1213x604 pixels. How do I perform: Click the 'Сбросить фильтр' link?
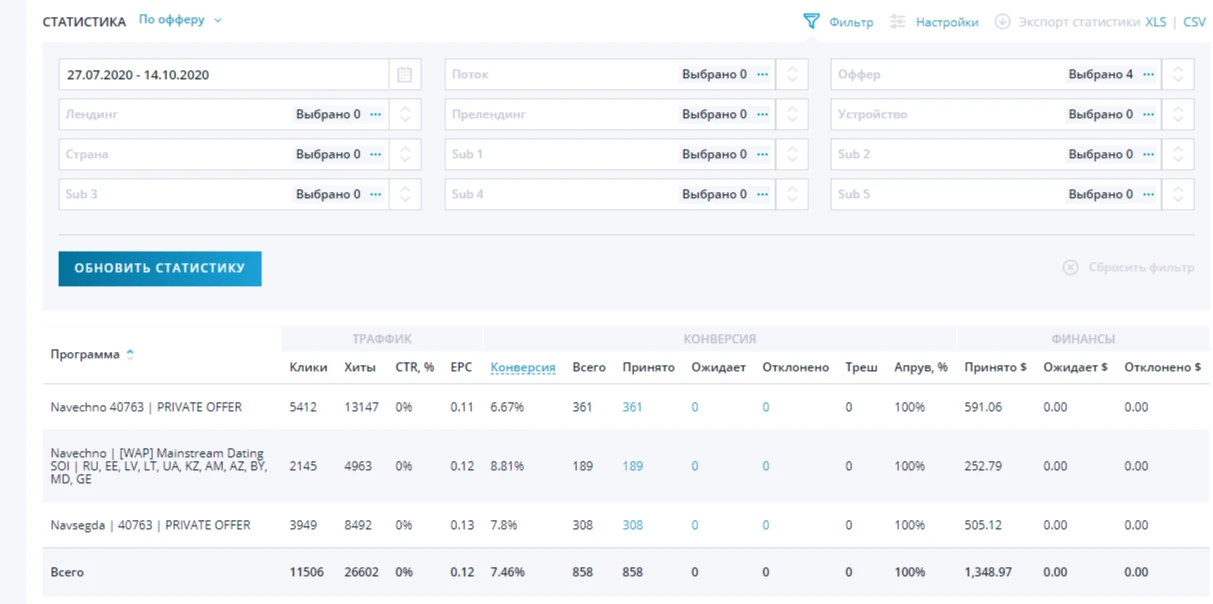click(x=1141, y=268)
